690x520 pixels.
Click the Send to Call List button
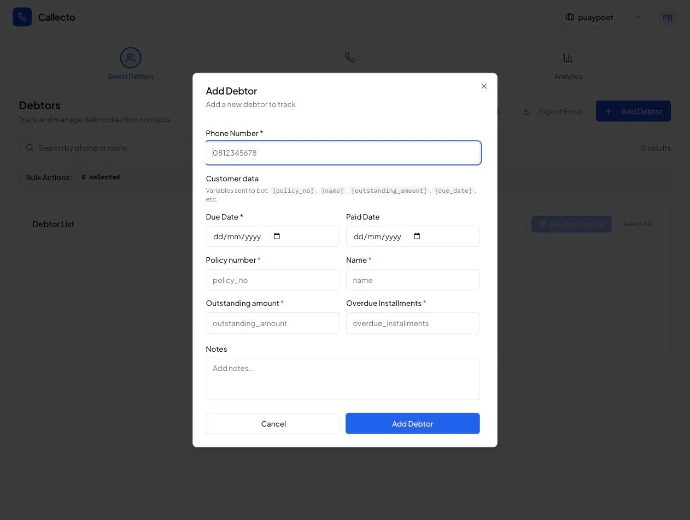pyautogui.click(x=571, y=224)
